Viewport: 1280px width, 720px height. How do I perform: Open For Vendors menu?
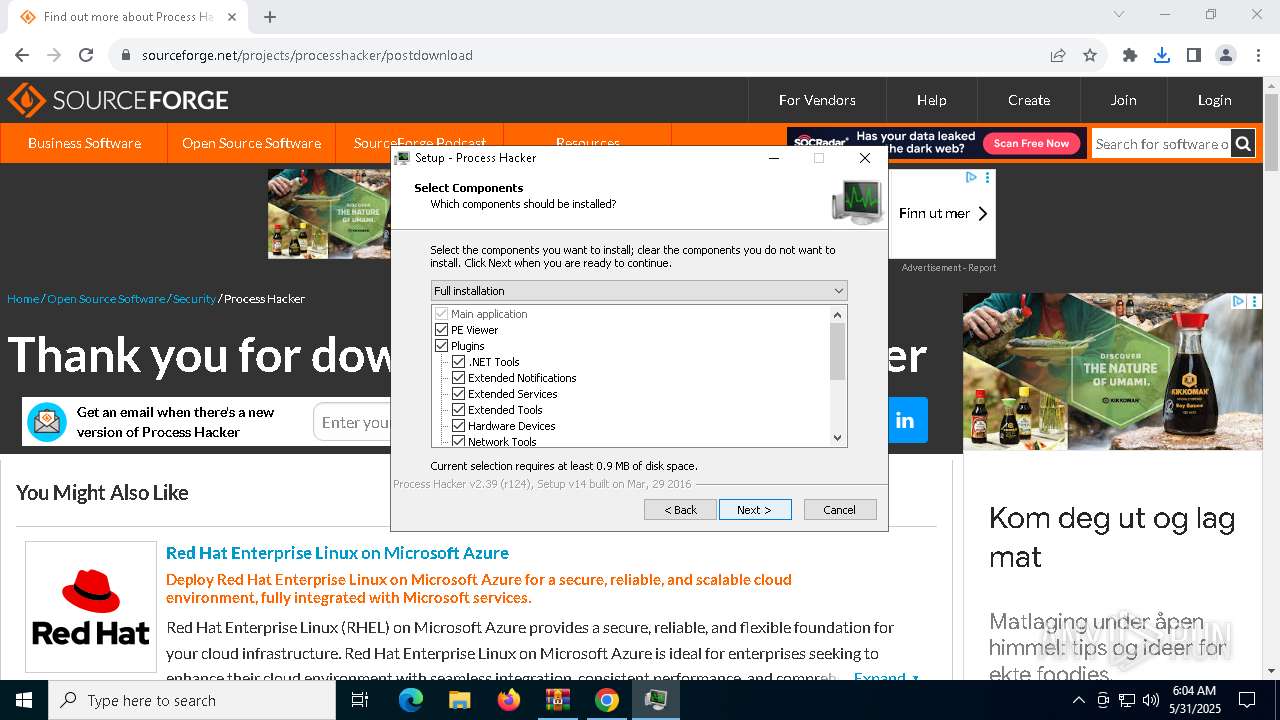pos(817,100)
